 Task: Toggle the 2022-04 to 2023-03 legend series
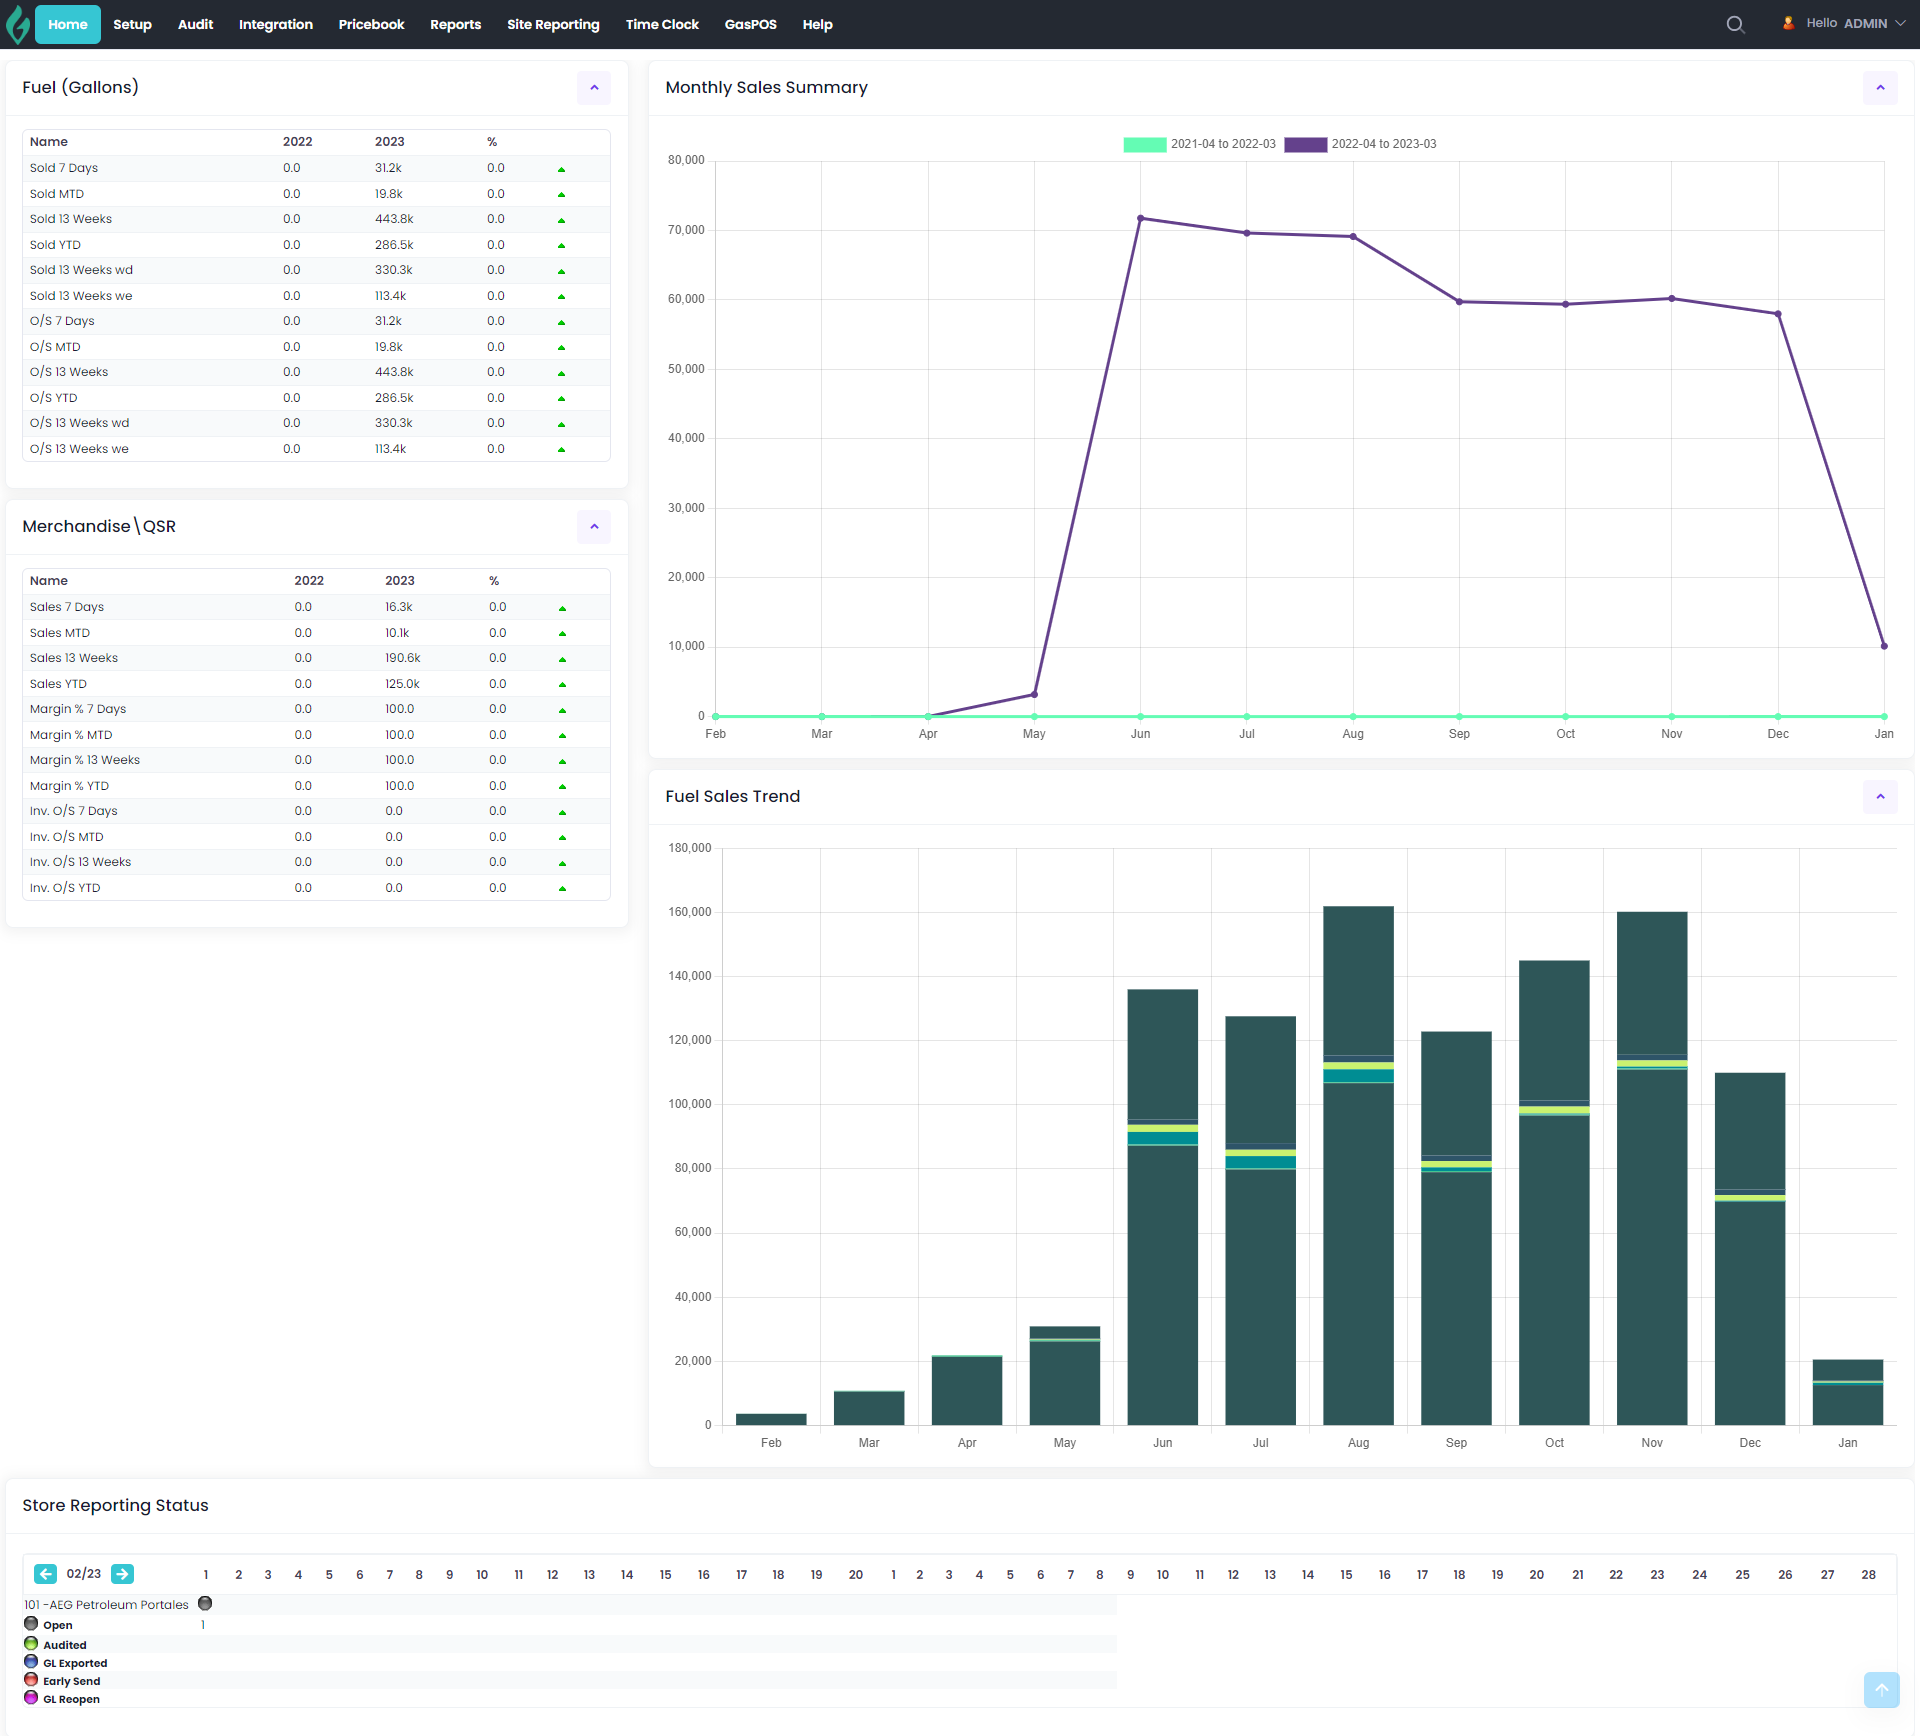(x=1360, y=144)
